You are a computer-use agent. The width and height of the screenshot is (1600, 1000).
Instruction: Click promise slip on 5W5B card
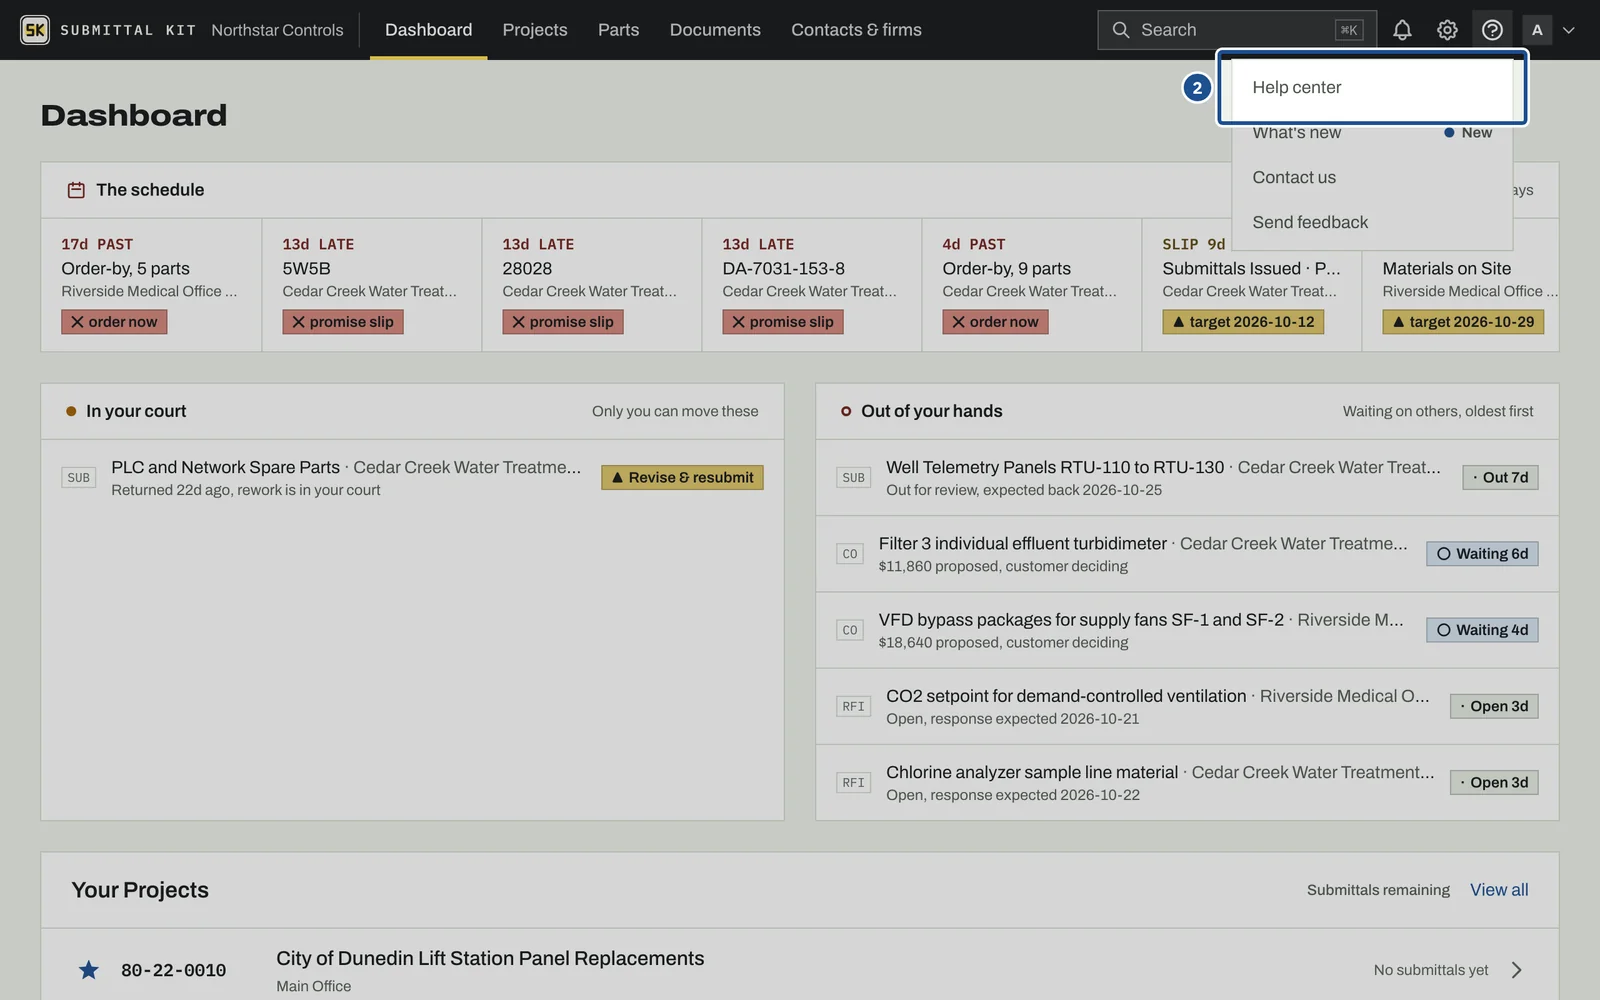coord(343,322)
